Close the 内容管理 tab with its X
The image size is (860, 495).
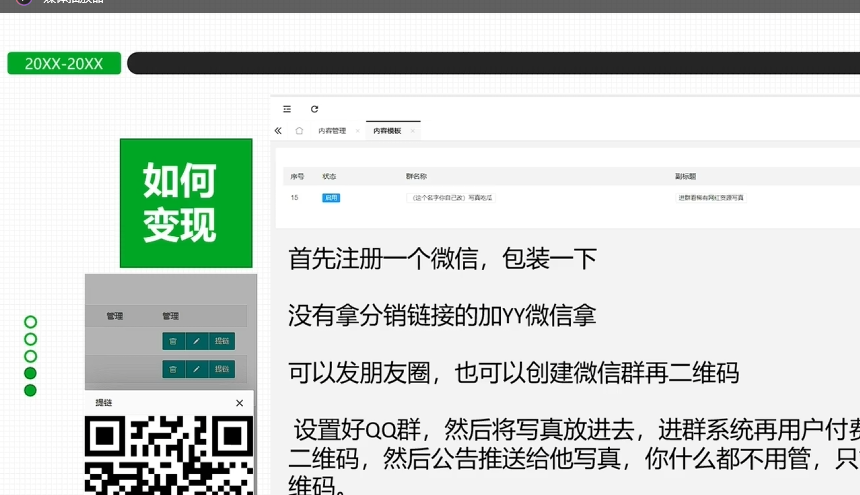tap(357, 131)
